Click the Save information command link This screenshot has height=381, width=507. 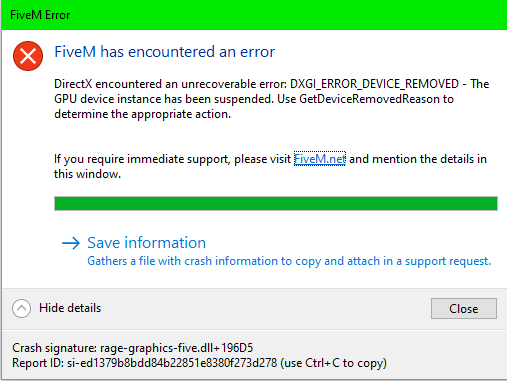pyautogui.click(x=276, y=251)
